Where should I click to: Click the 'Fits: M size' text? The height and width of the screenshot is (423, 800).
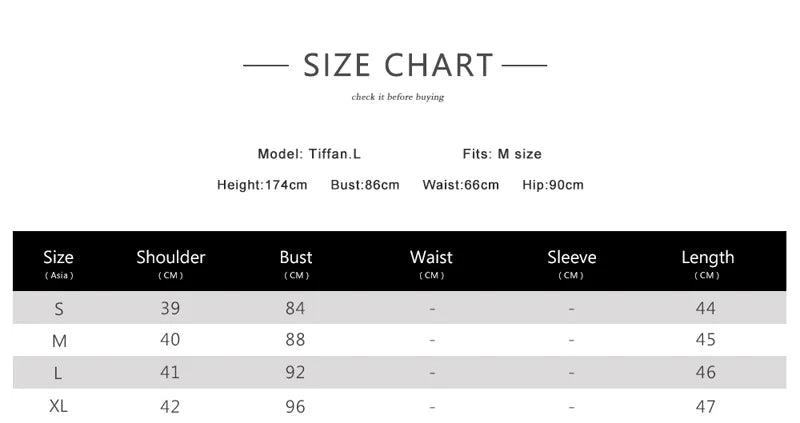point(502,154)
